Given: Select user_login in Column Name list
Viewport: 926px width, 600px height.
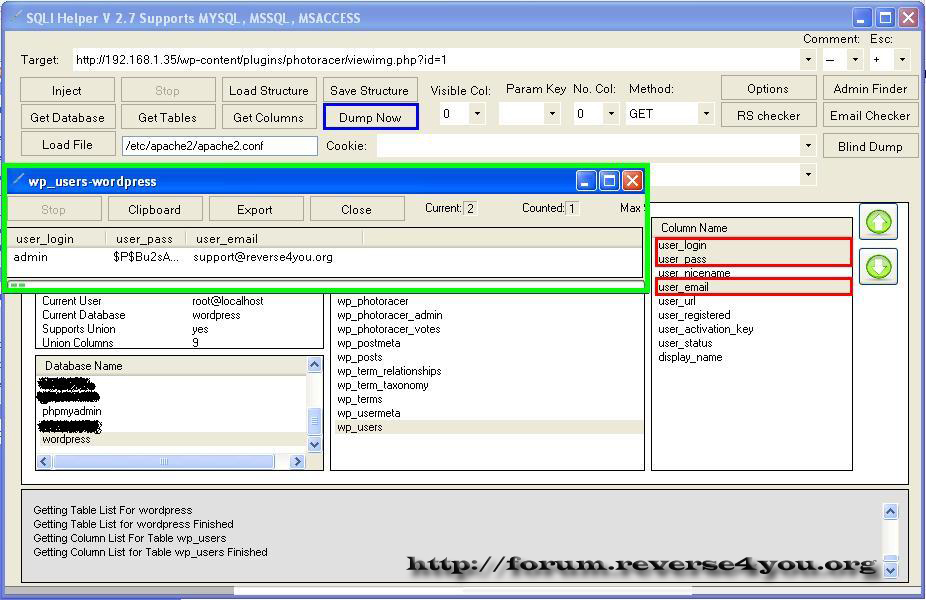Looking at the screenshot, I should 752,245.
